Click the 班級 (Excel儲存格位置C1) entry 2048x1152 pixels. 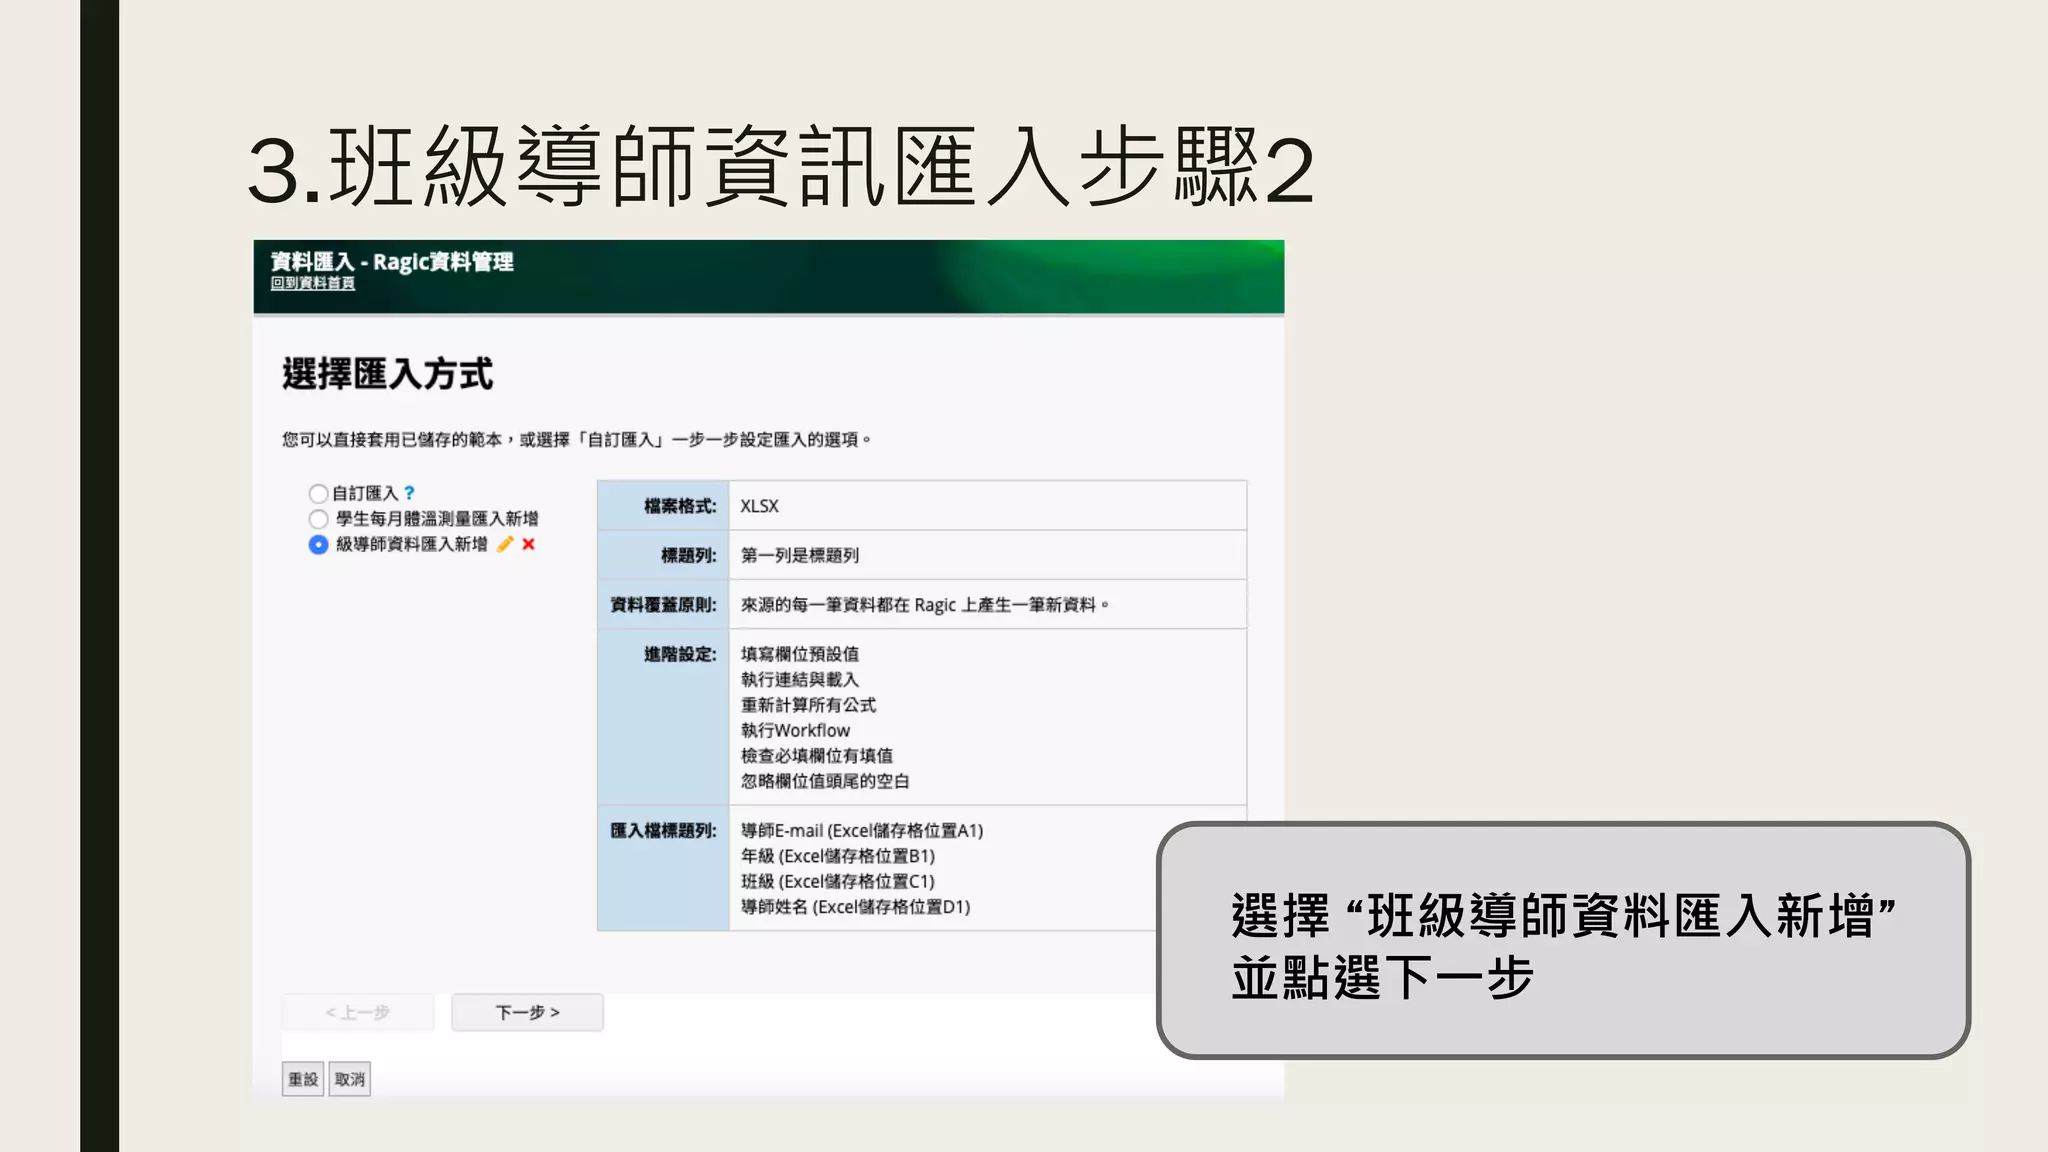(838, 881)
